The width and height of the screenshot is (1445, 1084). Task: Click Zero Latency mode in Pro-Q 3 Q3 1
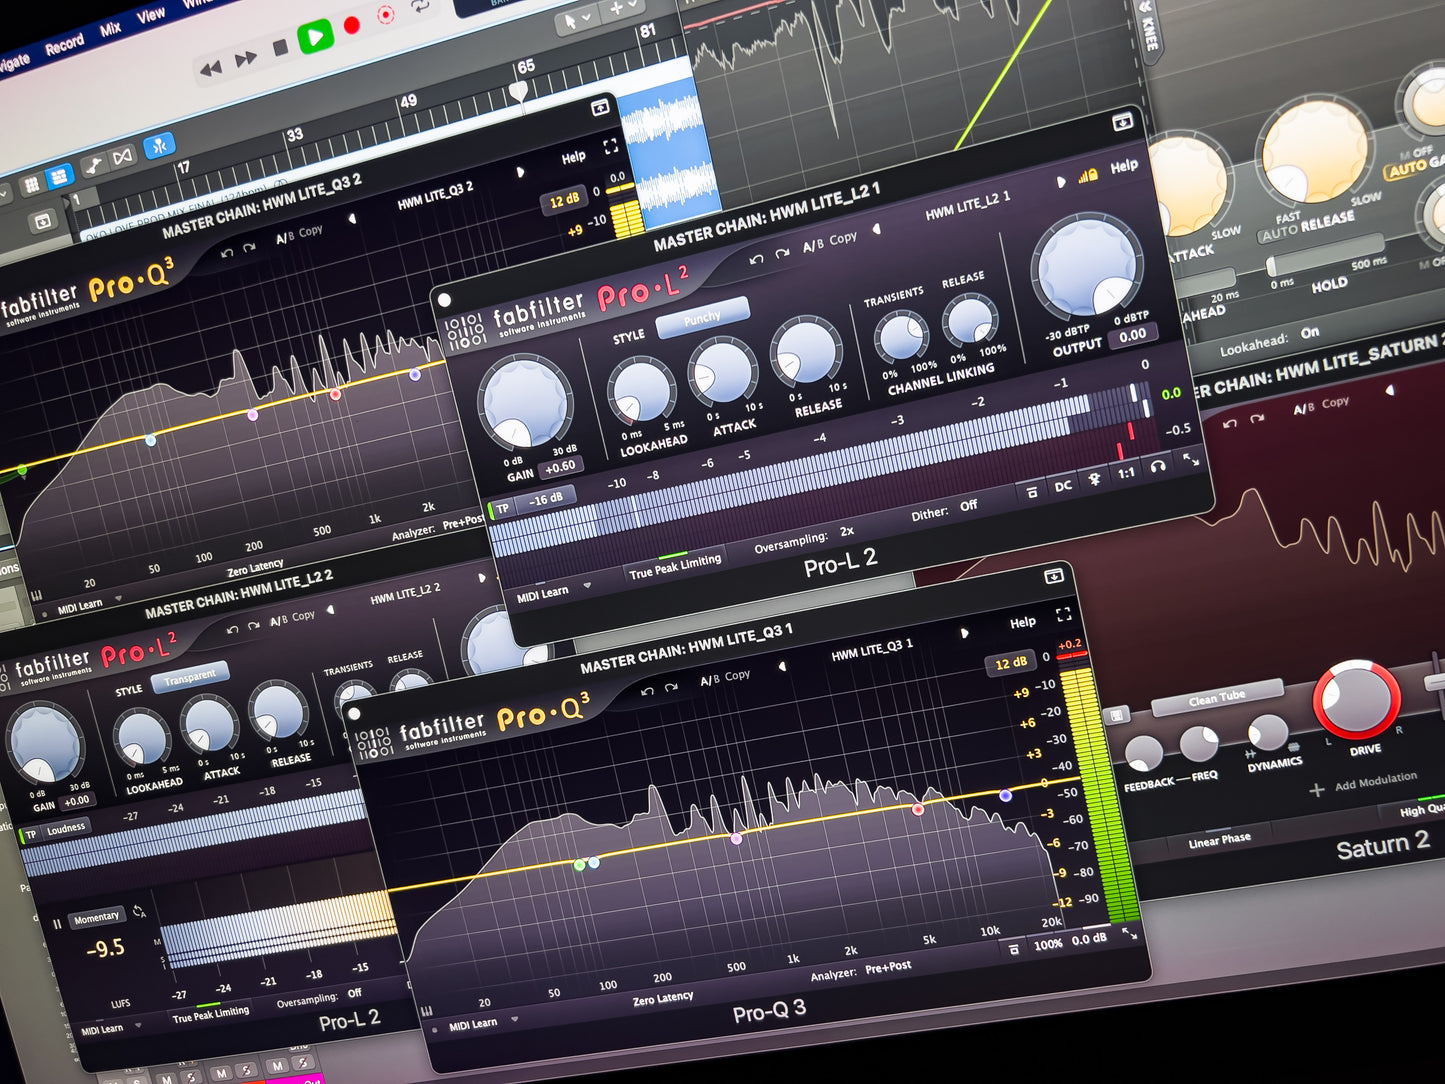click(x=663, y=999)
